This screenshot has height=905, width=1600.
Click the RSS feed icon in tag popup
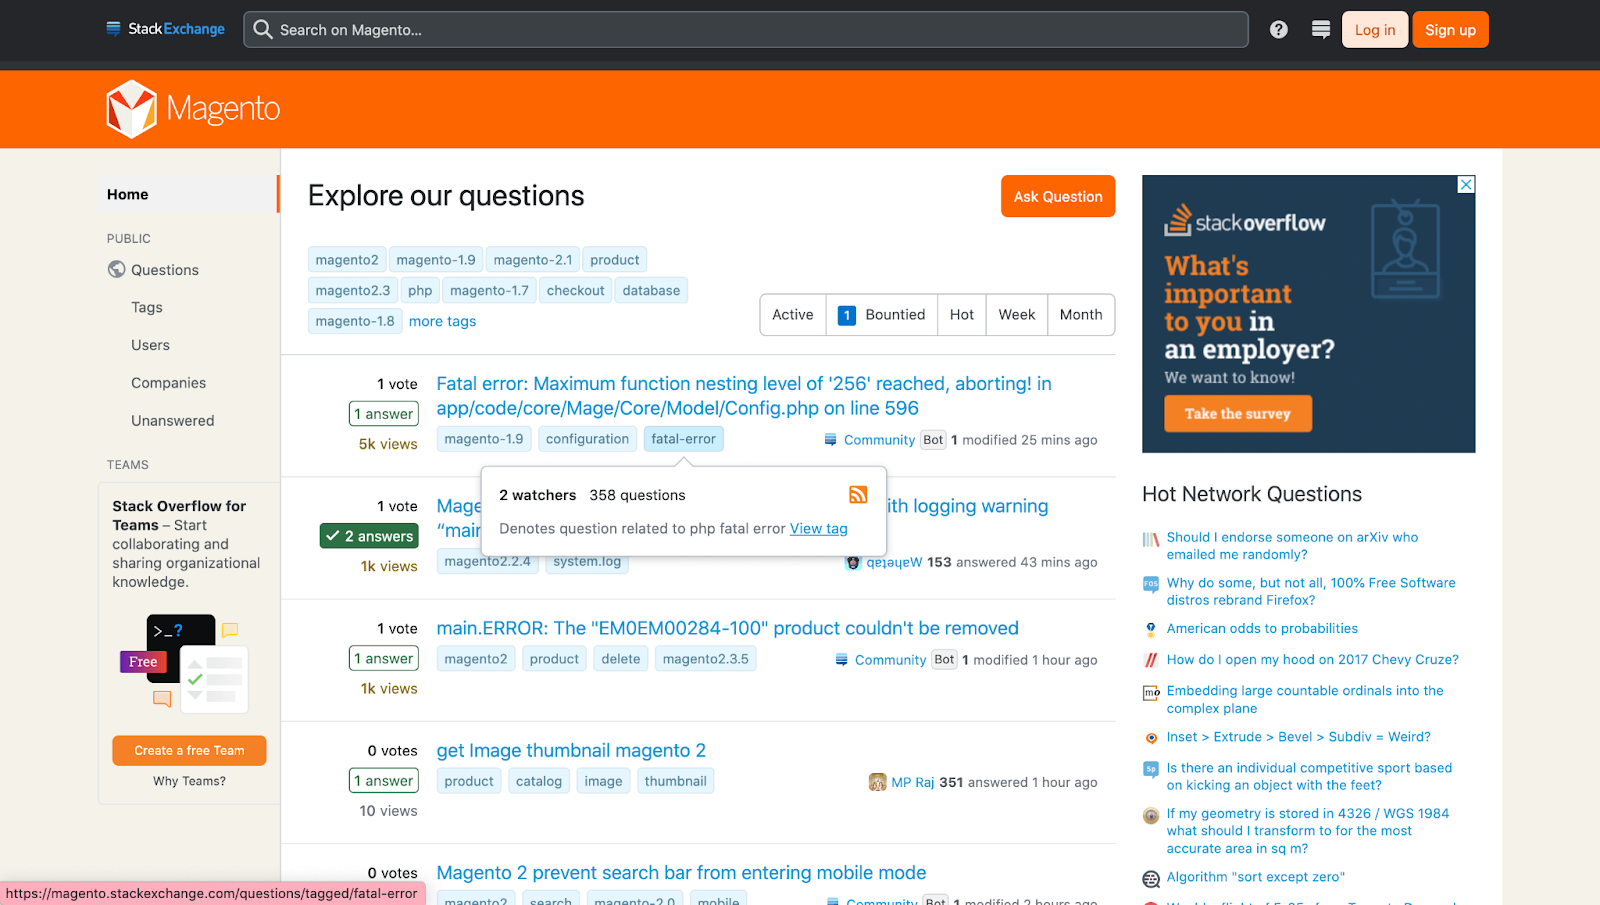pos(858,495)
